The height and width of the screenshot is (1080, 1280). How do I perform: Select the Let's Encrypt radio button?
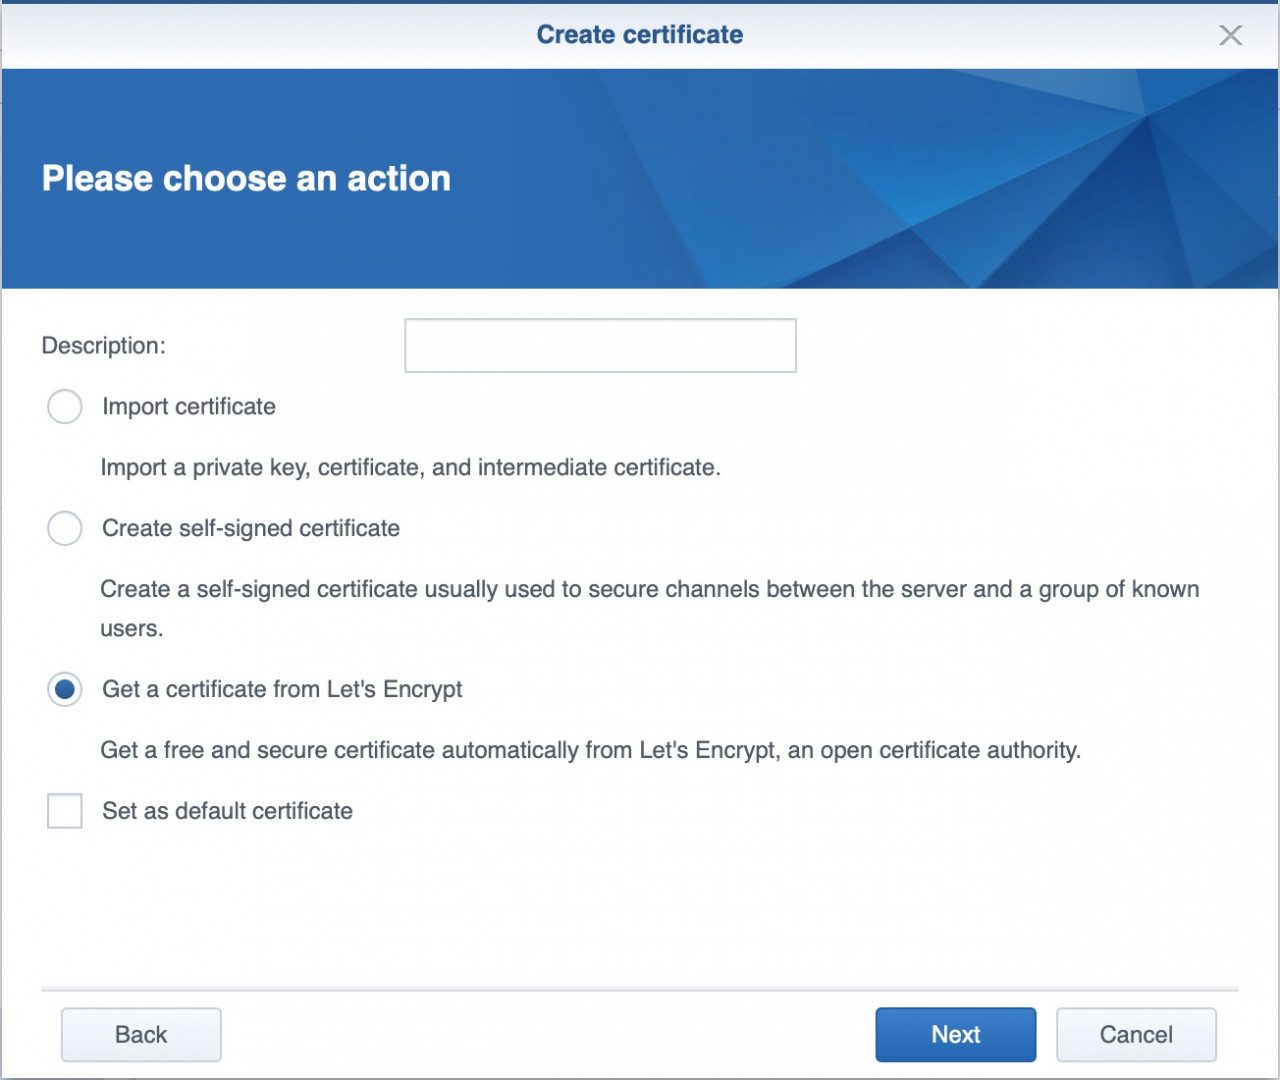pos(65,690)
